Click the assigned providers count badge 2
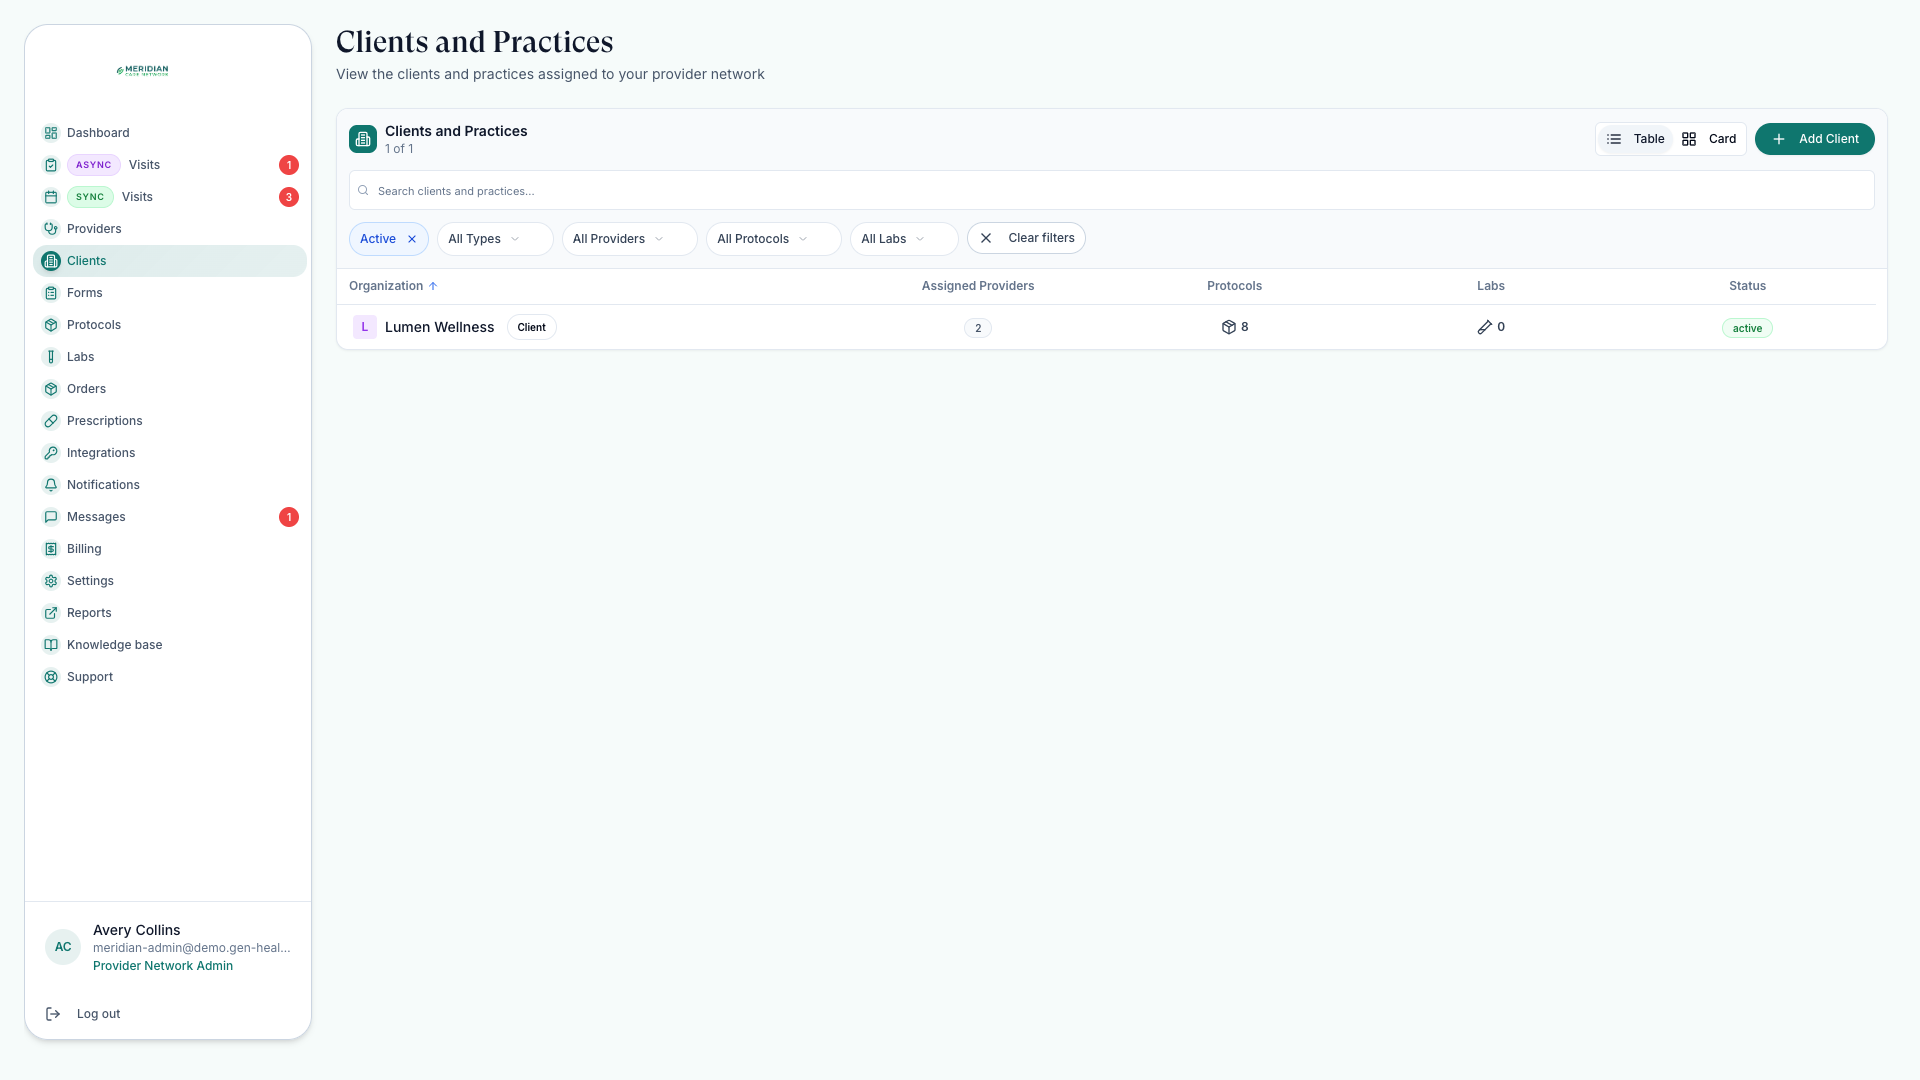The image size is (1920, 1080). pos(978,328)
